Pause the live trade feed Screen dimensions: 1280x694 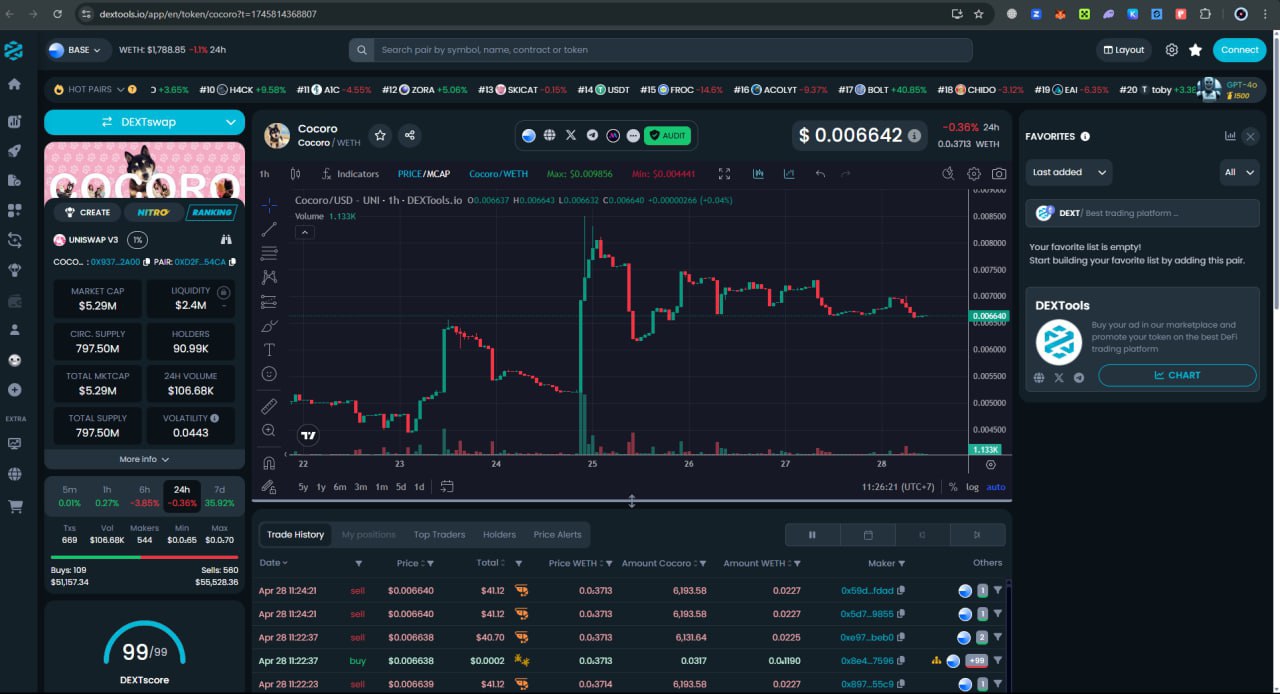click(x=812, y=535)
